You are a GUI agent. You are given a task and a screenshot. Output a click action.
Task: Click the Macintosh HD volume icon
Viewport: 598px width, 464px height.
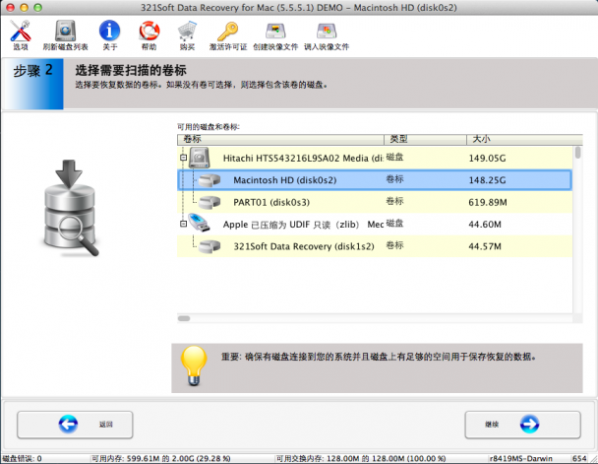tap(209, 180)
